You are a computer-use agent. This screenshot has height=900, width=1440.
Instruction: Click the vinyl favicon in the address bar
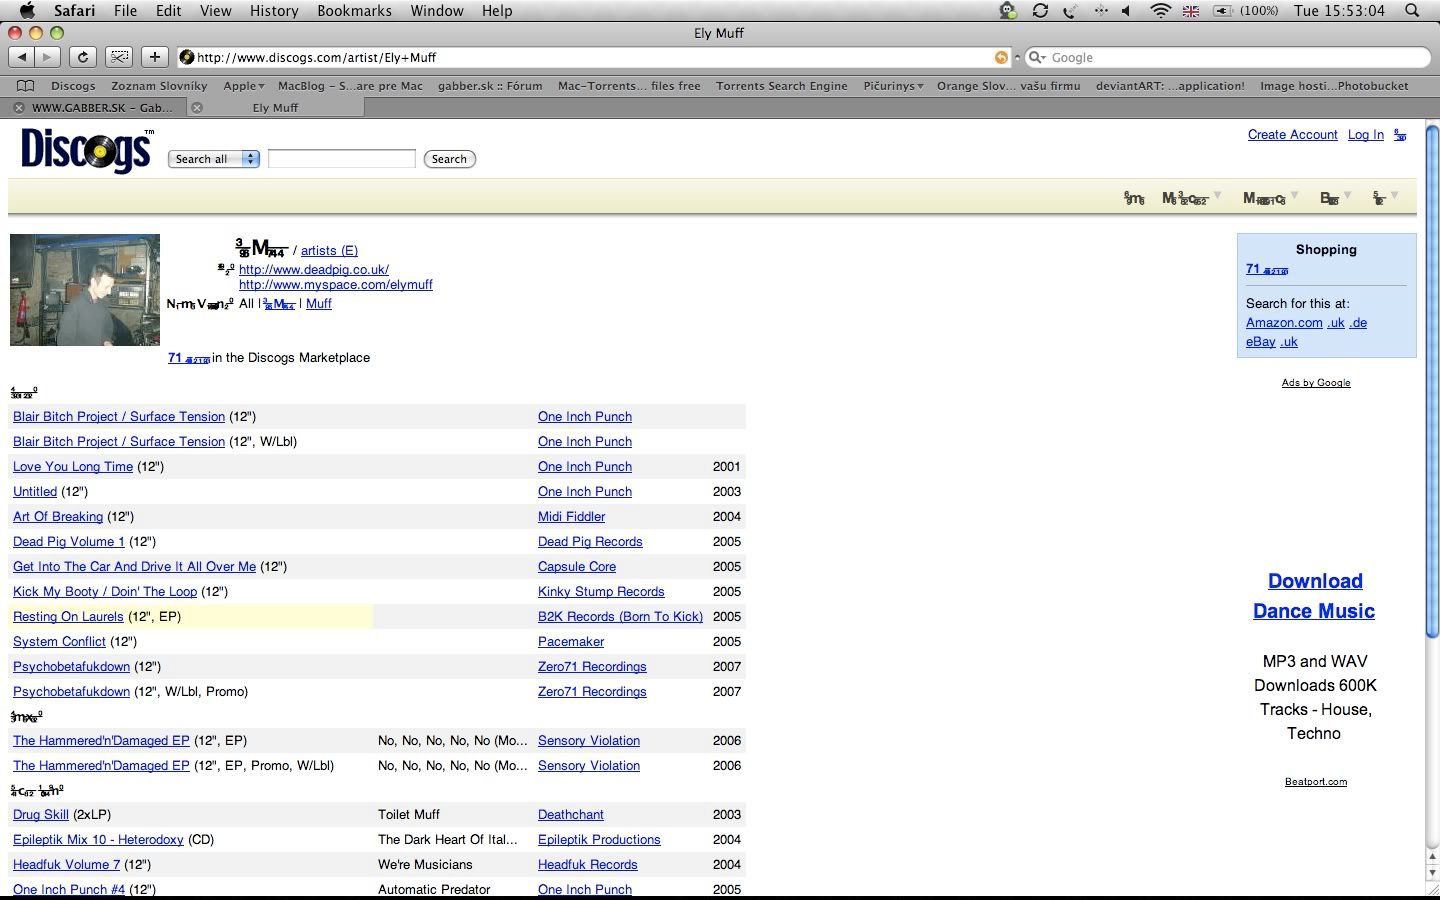pyautogui.click(x=186, y=57)
